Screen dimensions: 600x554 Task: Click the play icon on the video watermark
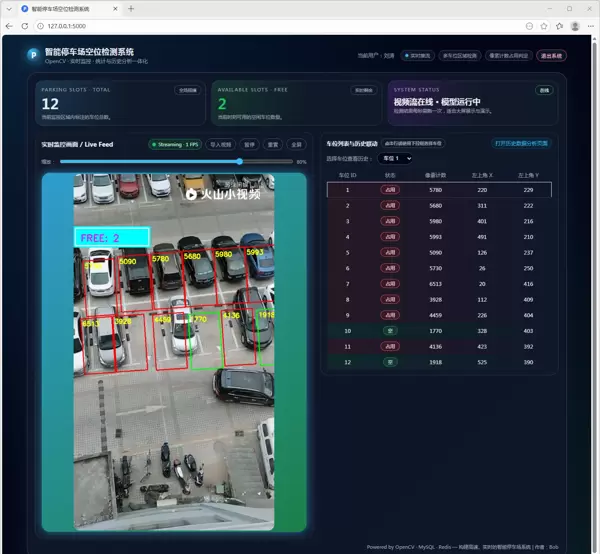click(x=191, y=195)
